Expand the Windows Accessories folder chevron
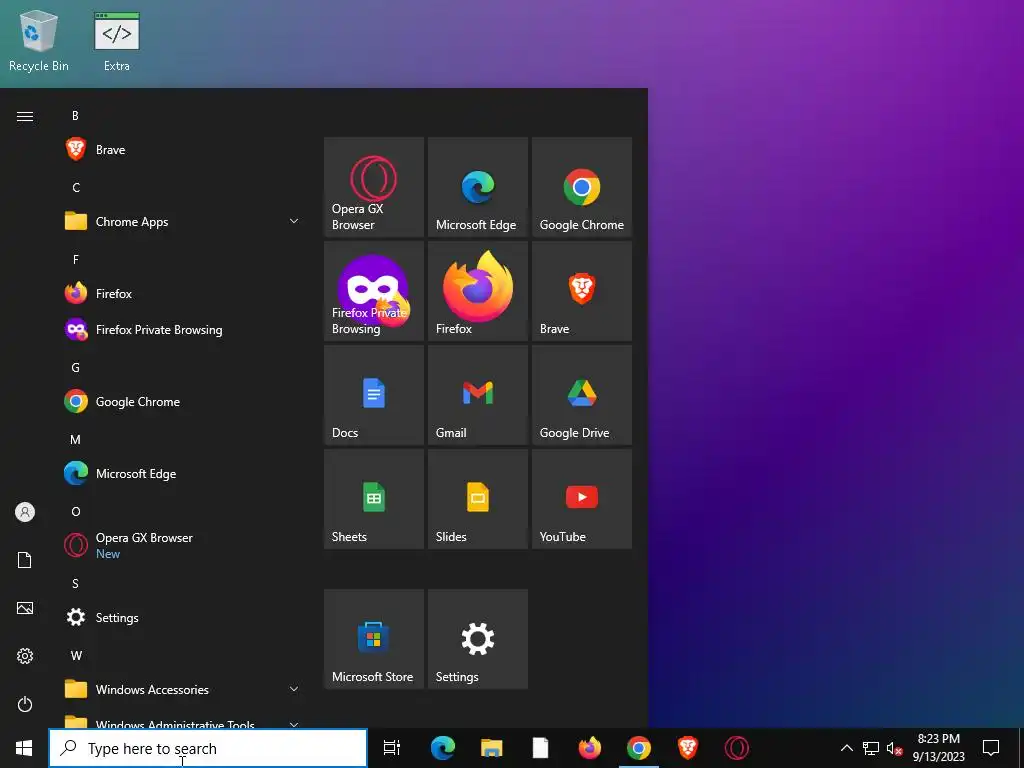Image resolution: width=1024 pixels, height=768 pixels. coord(294,689)
